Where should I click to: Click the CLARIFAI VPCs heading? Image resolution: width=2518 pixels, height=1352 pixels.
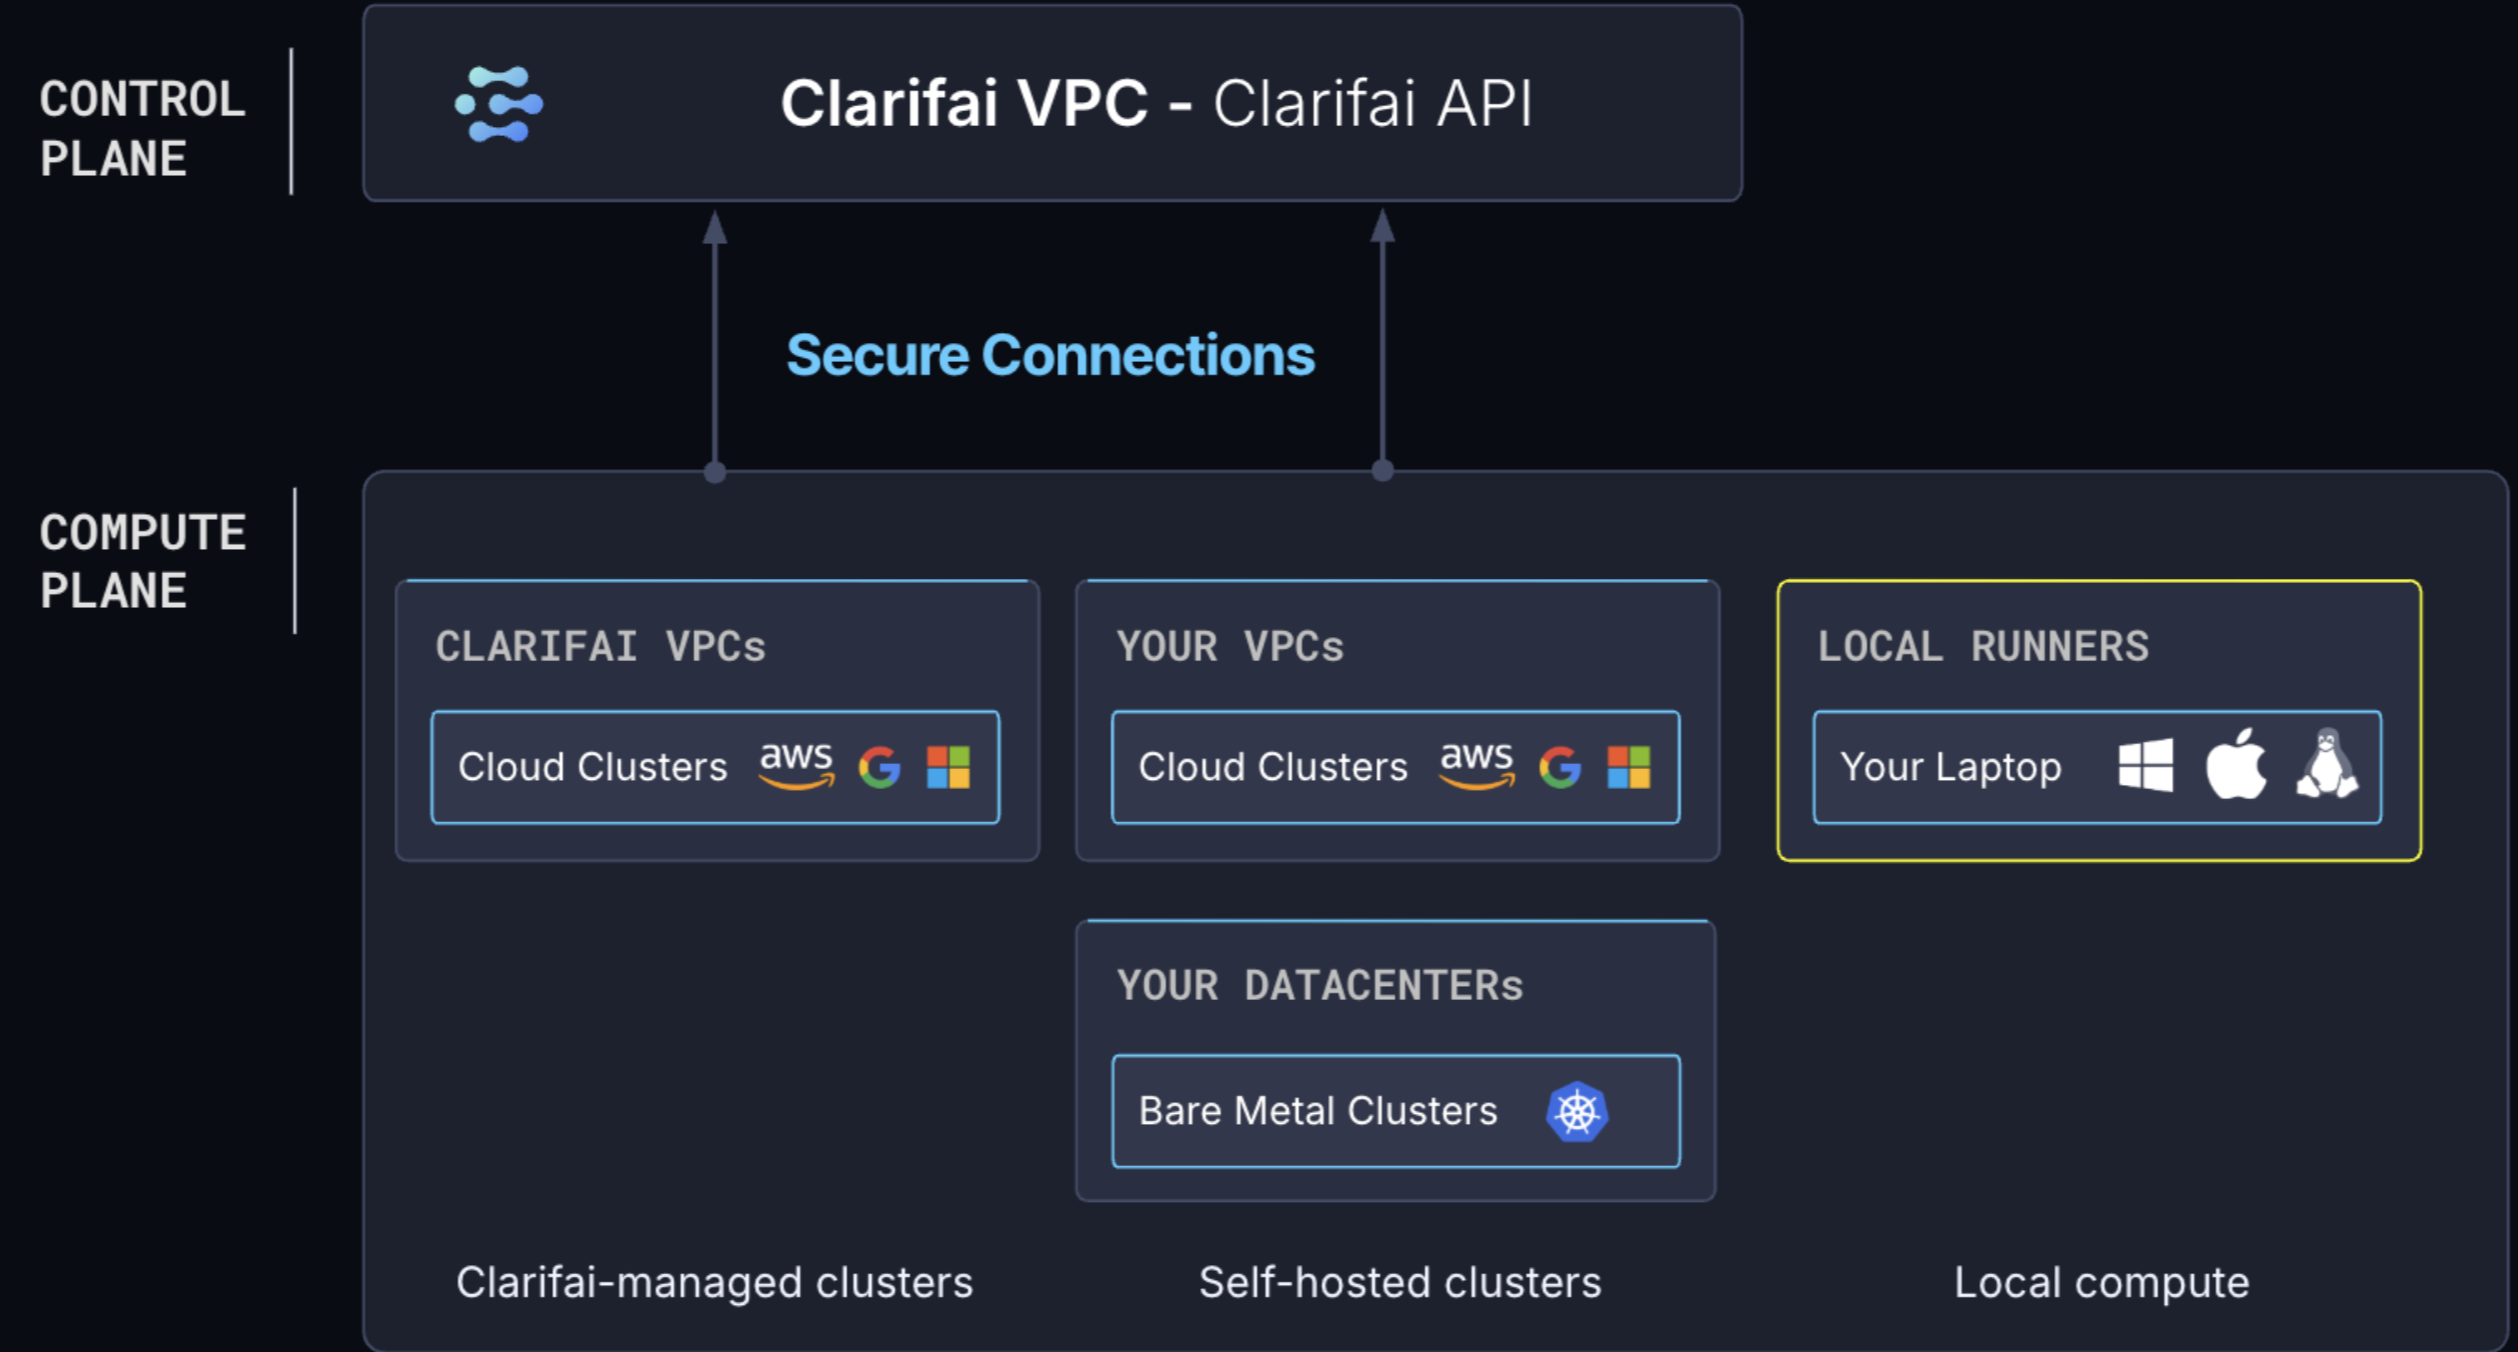click(x=600, y=647)
